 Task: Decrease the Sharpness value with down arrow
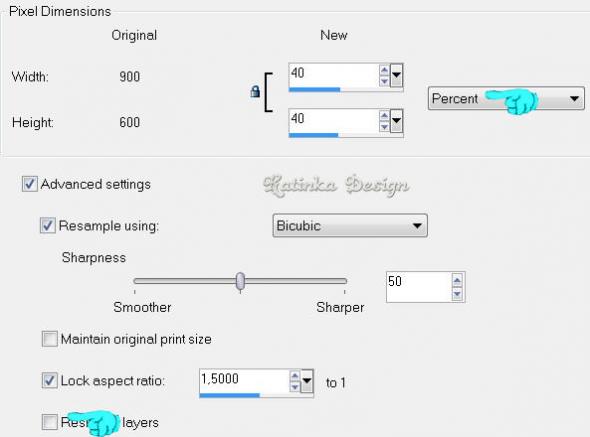457,294
